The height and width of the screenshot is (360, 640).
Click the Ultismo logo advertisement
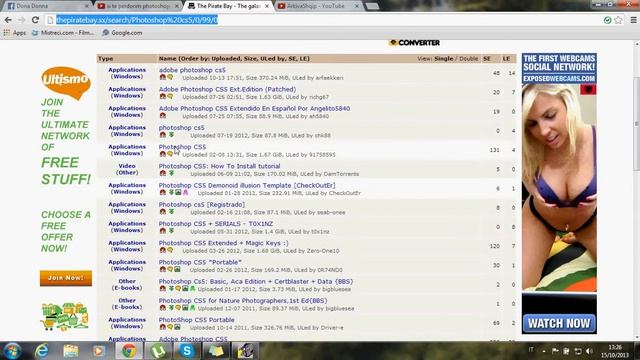click(66, 82)
